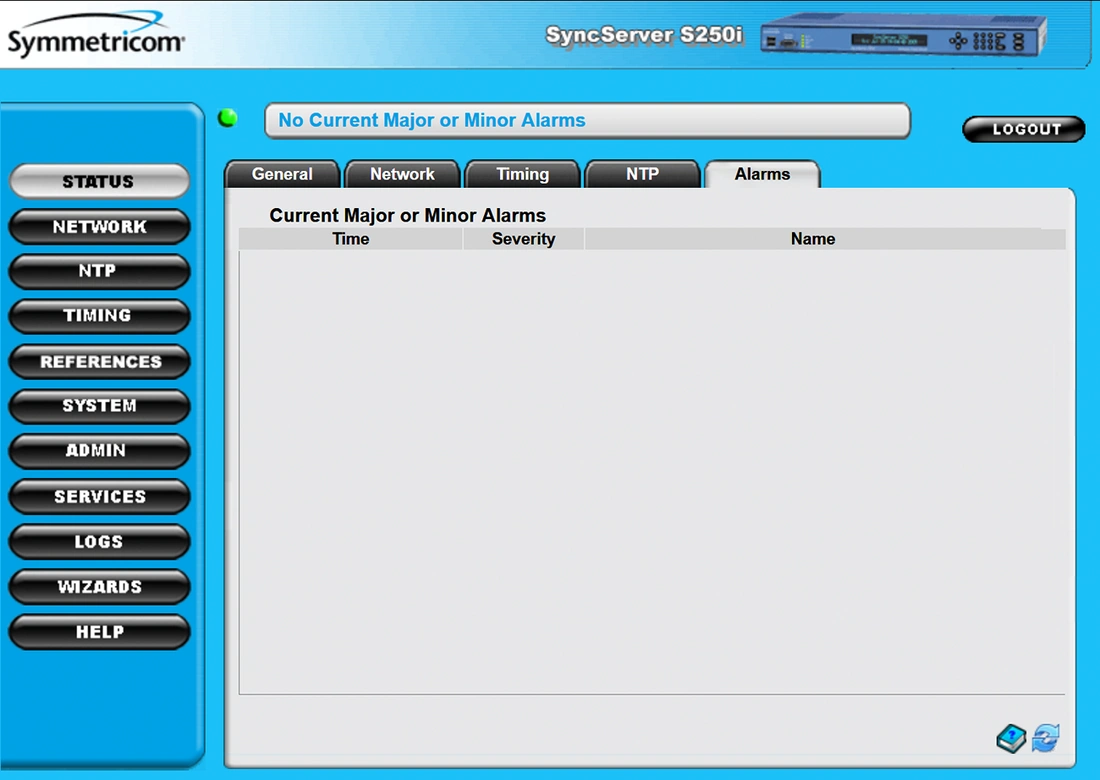Image resolution: width=1100 pixels, height=780 pixels.
Task: Open the WIZARDS sidebar section
Action: coord(100,586)
